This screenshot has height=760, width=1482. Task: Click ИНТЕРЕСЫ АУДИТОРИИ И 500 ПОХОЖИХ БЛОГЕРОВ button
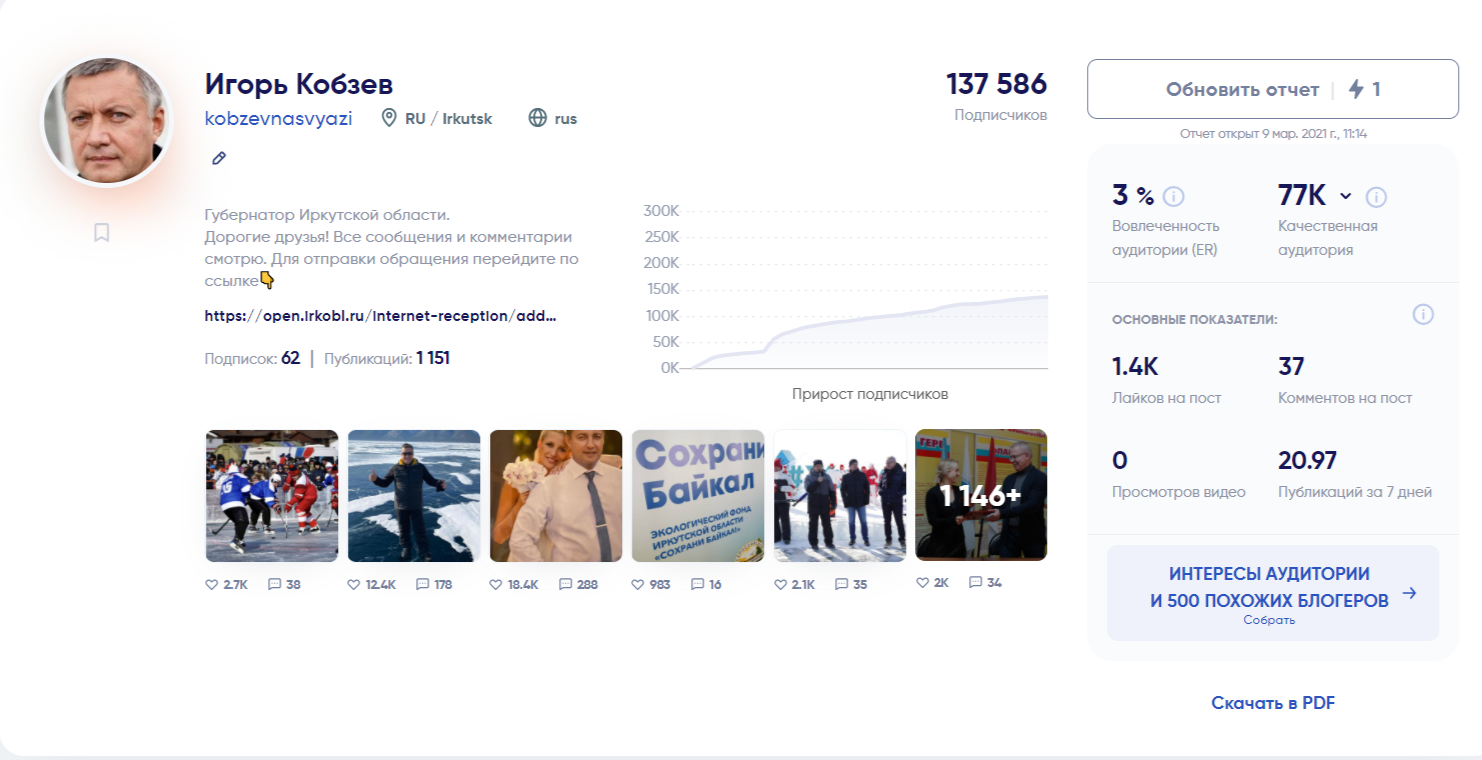[x=1273, y=593]
